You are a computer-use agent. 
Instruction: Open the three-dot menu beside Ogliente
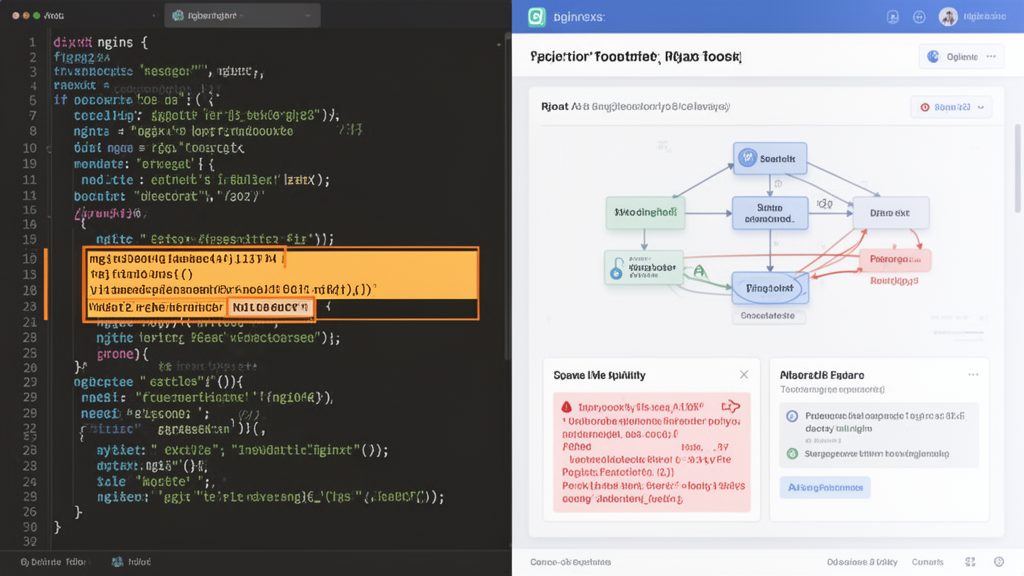pos(991,57)
